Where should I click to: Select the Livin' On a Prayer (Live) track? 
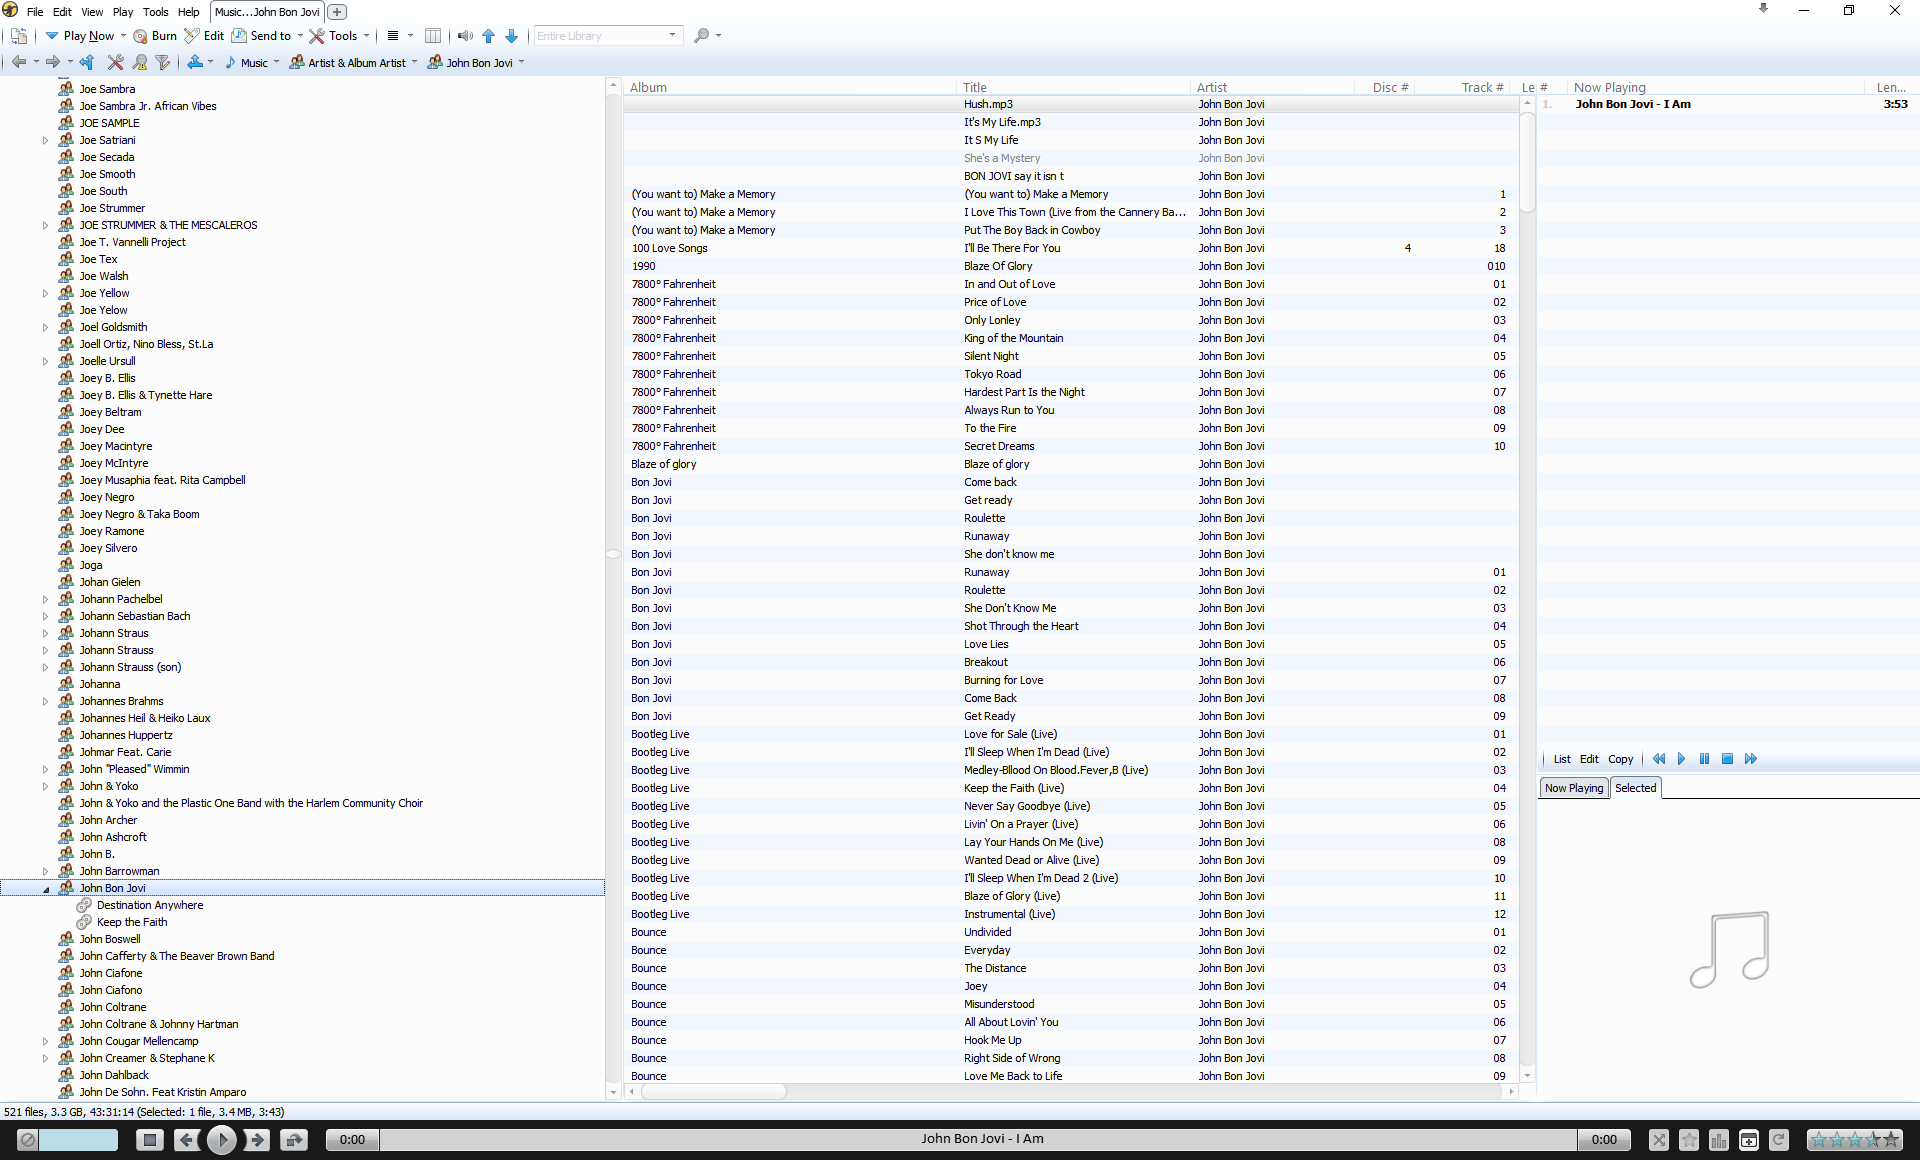tap(1020, 824)
